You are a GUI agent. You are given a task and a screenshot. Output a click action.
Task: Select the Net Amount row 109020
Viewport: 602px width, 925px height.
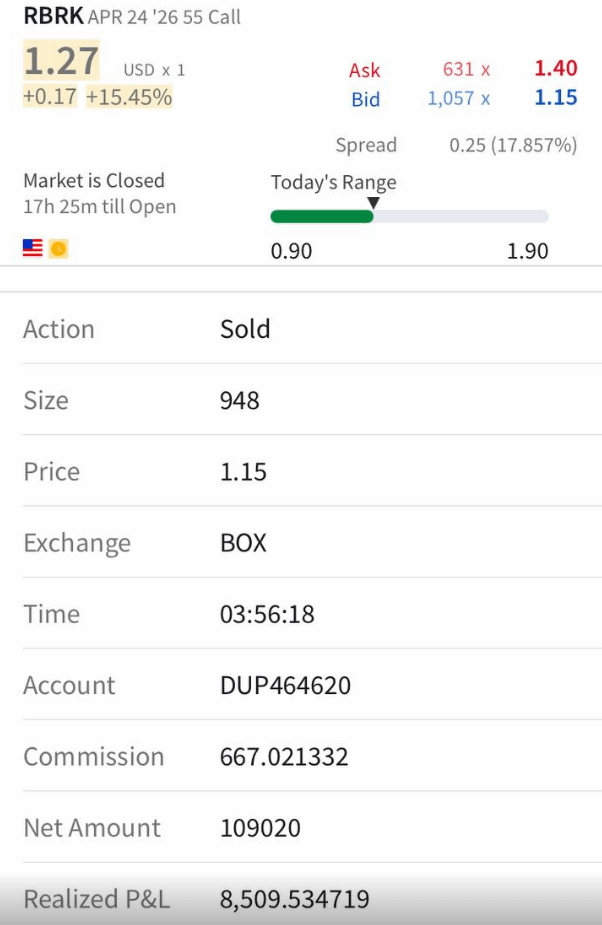coord(300,828)
